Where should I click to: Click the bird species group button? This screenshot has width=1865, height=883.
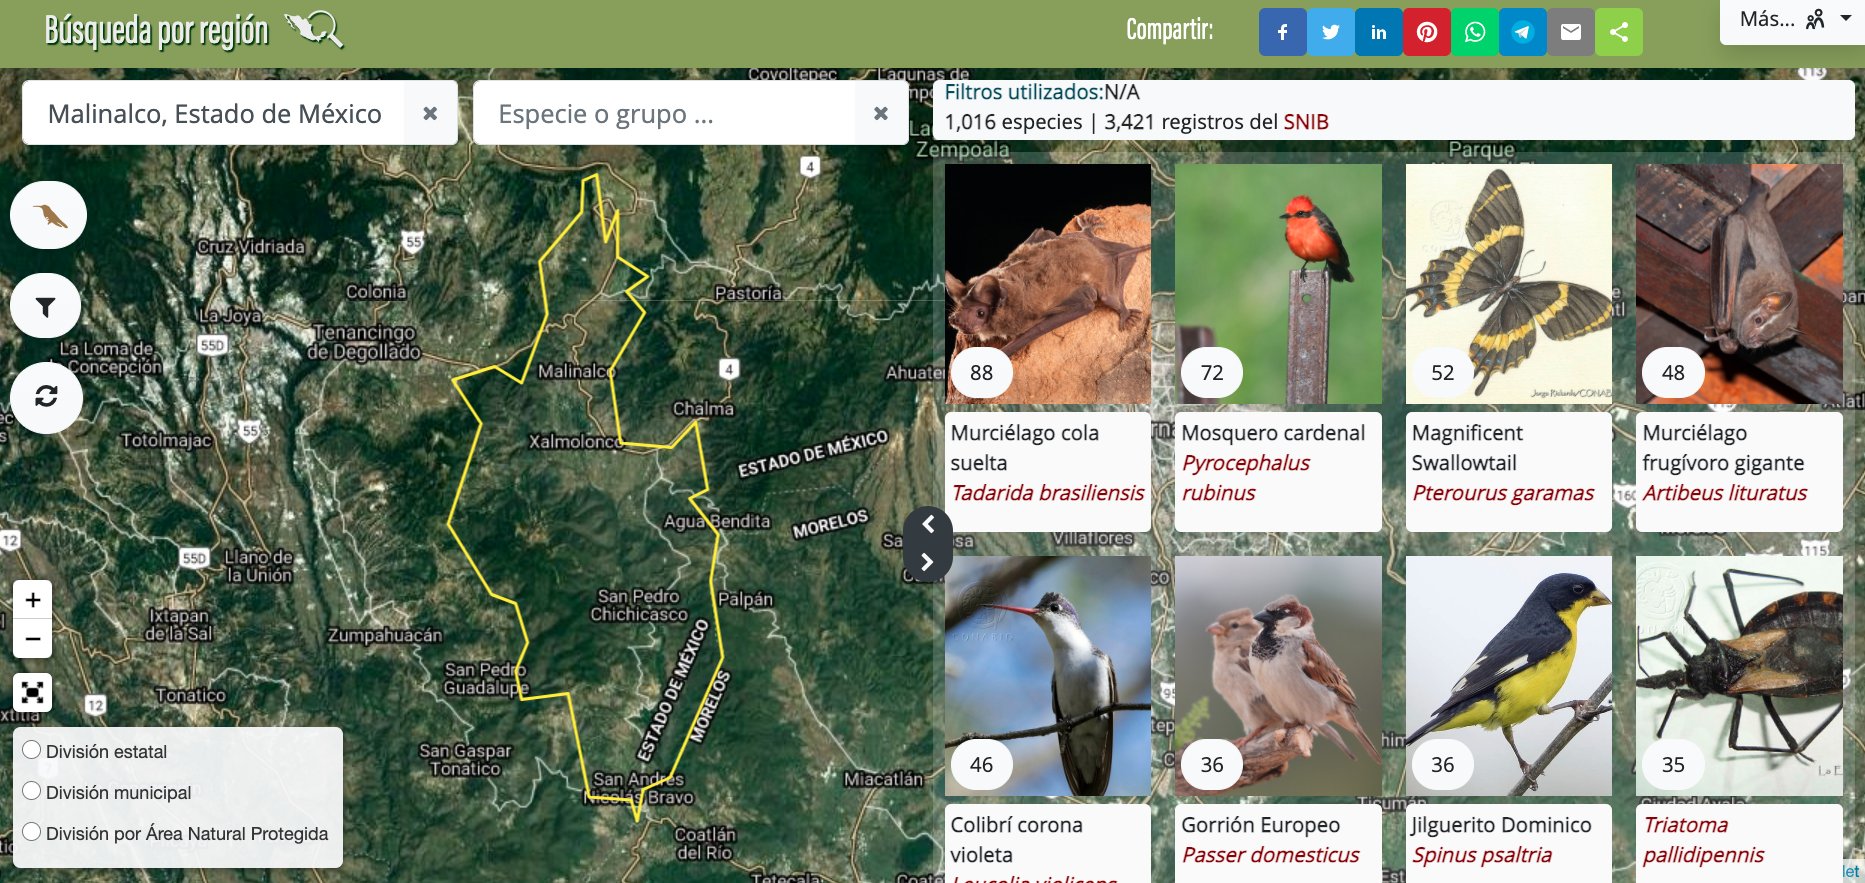pos(49,215)
